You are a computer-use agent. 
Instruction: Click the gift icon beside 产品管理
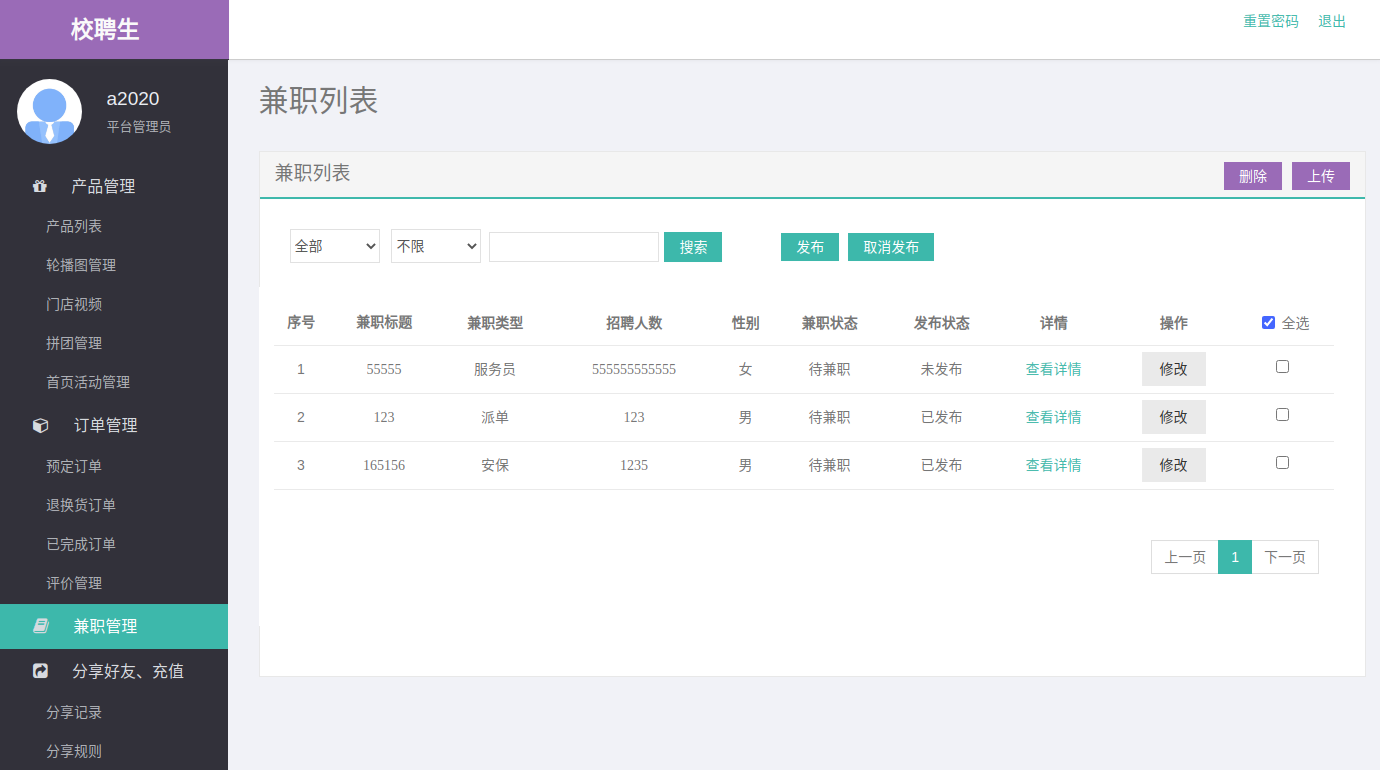click(40, 186)
